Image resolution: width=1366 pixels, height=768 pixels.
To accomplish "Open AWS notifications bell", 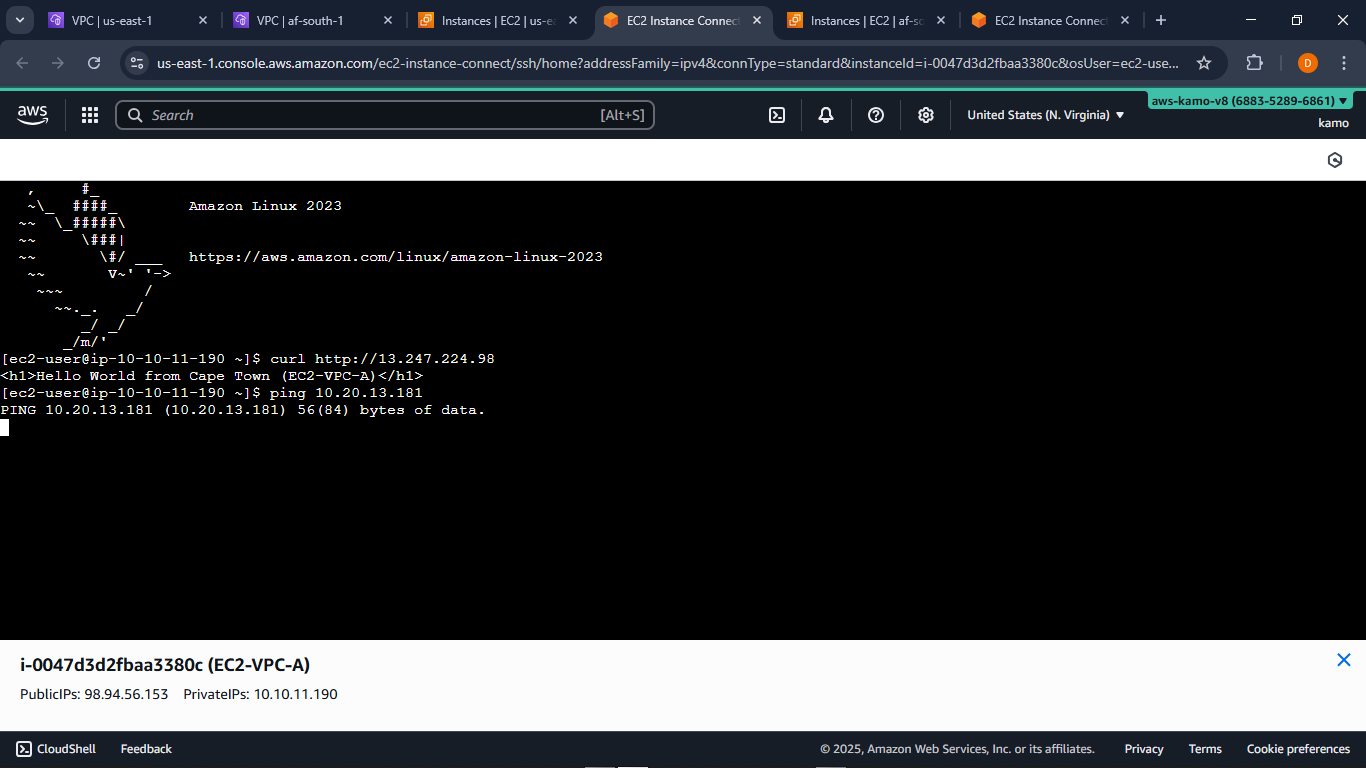I will (825, 114).
